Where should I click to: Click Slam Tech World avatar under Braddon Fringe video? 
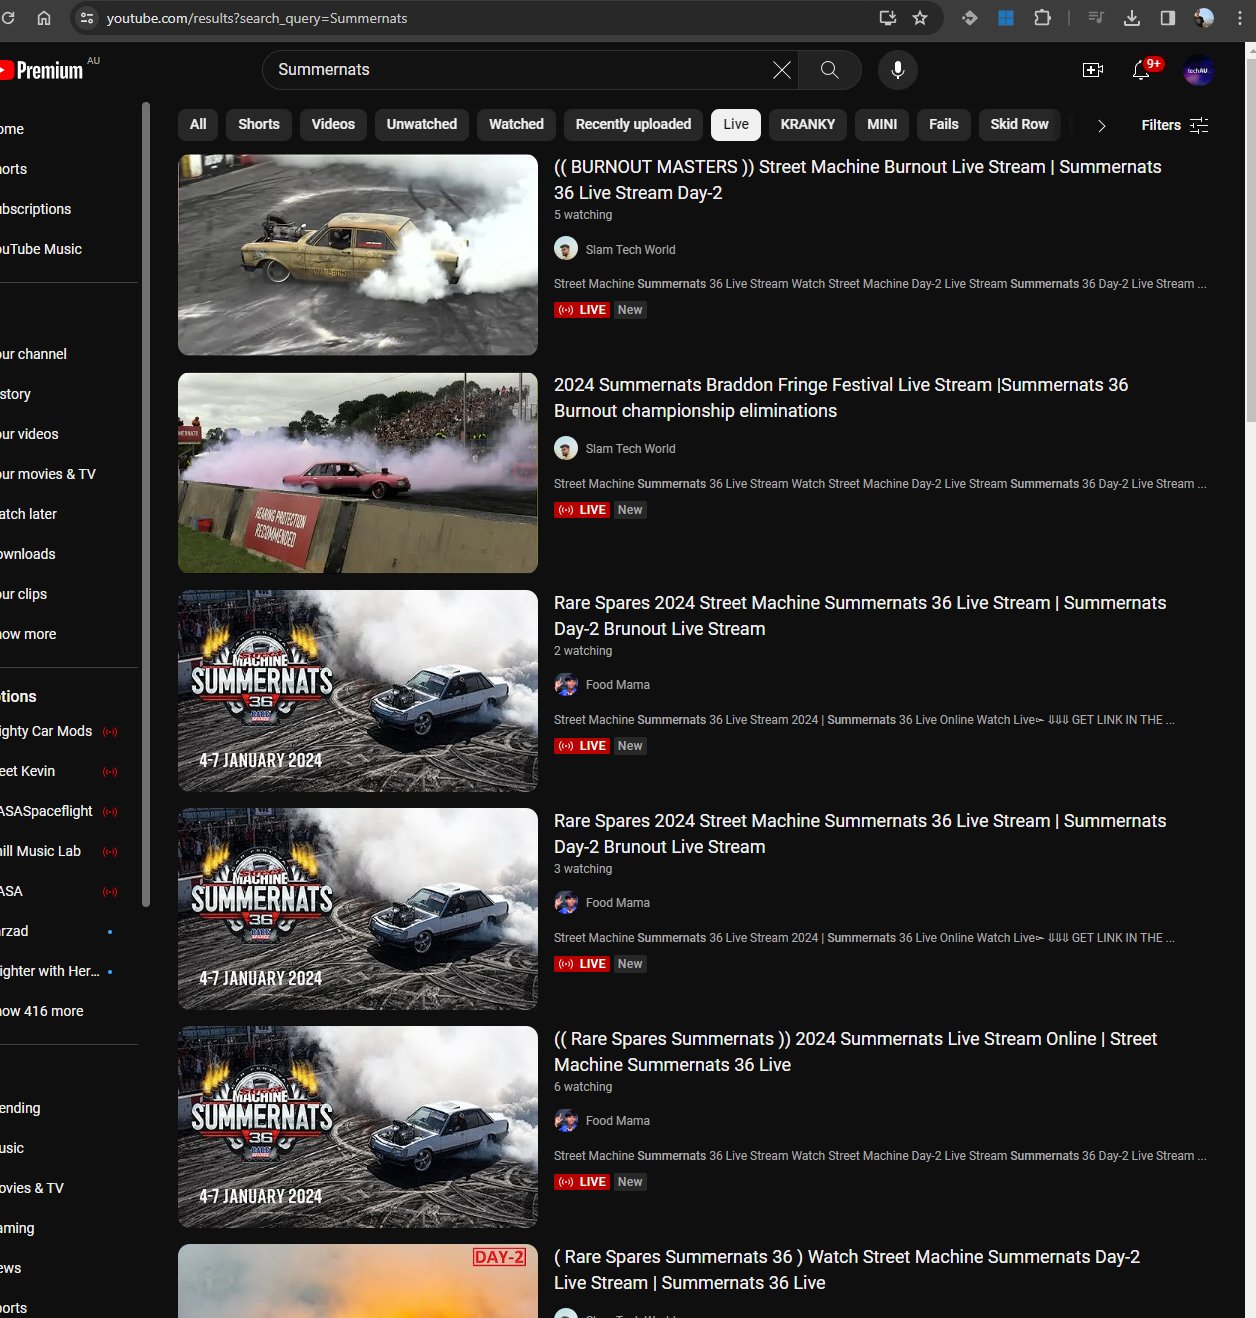click(566, 448)
